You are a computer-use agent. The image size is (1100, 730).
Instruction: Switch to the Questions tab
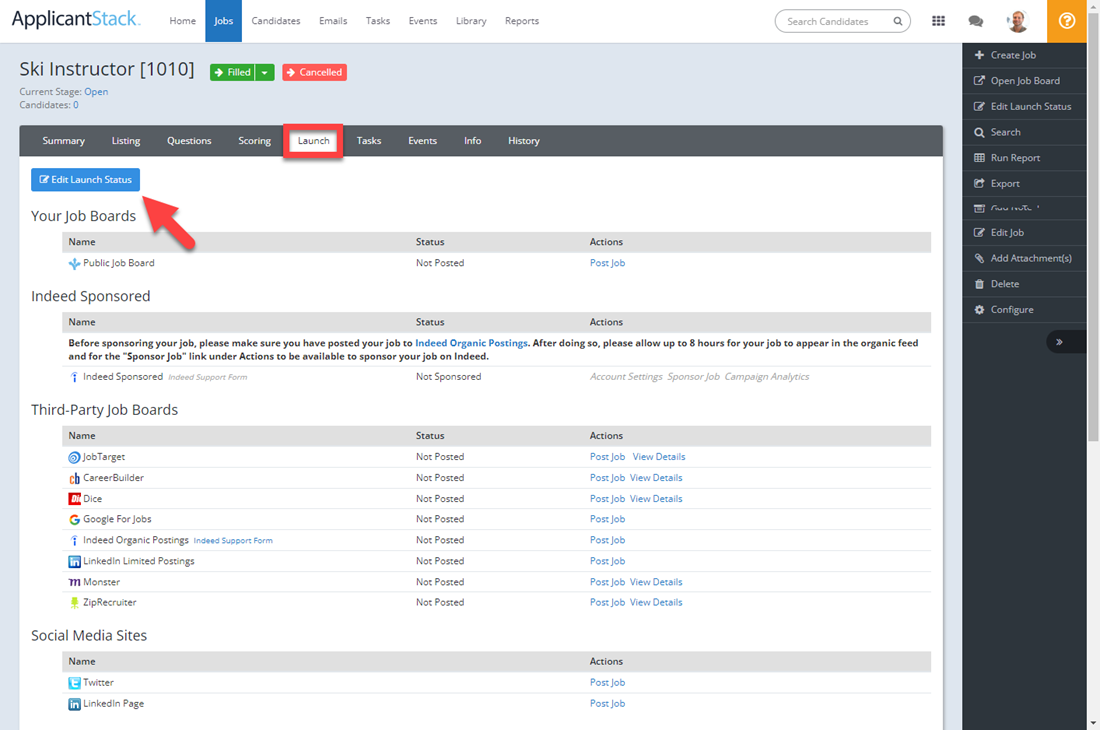point(189,141)
